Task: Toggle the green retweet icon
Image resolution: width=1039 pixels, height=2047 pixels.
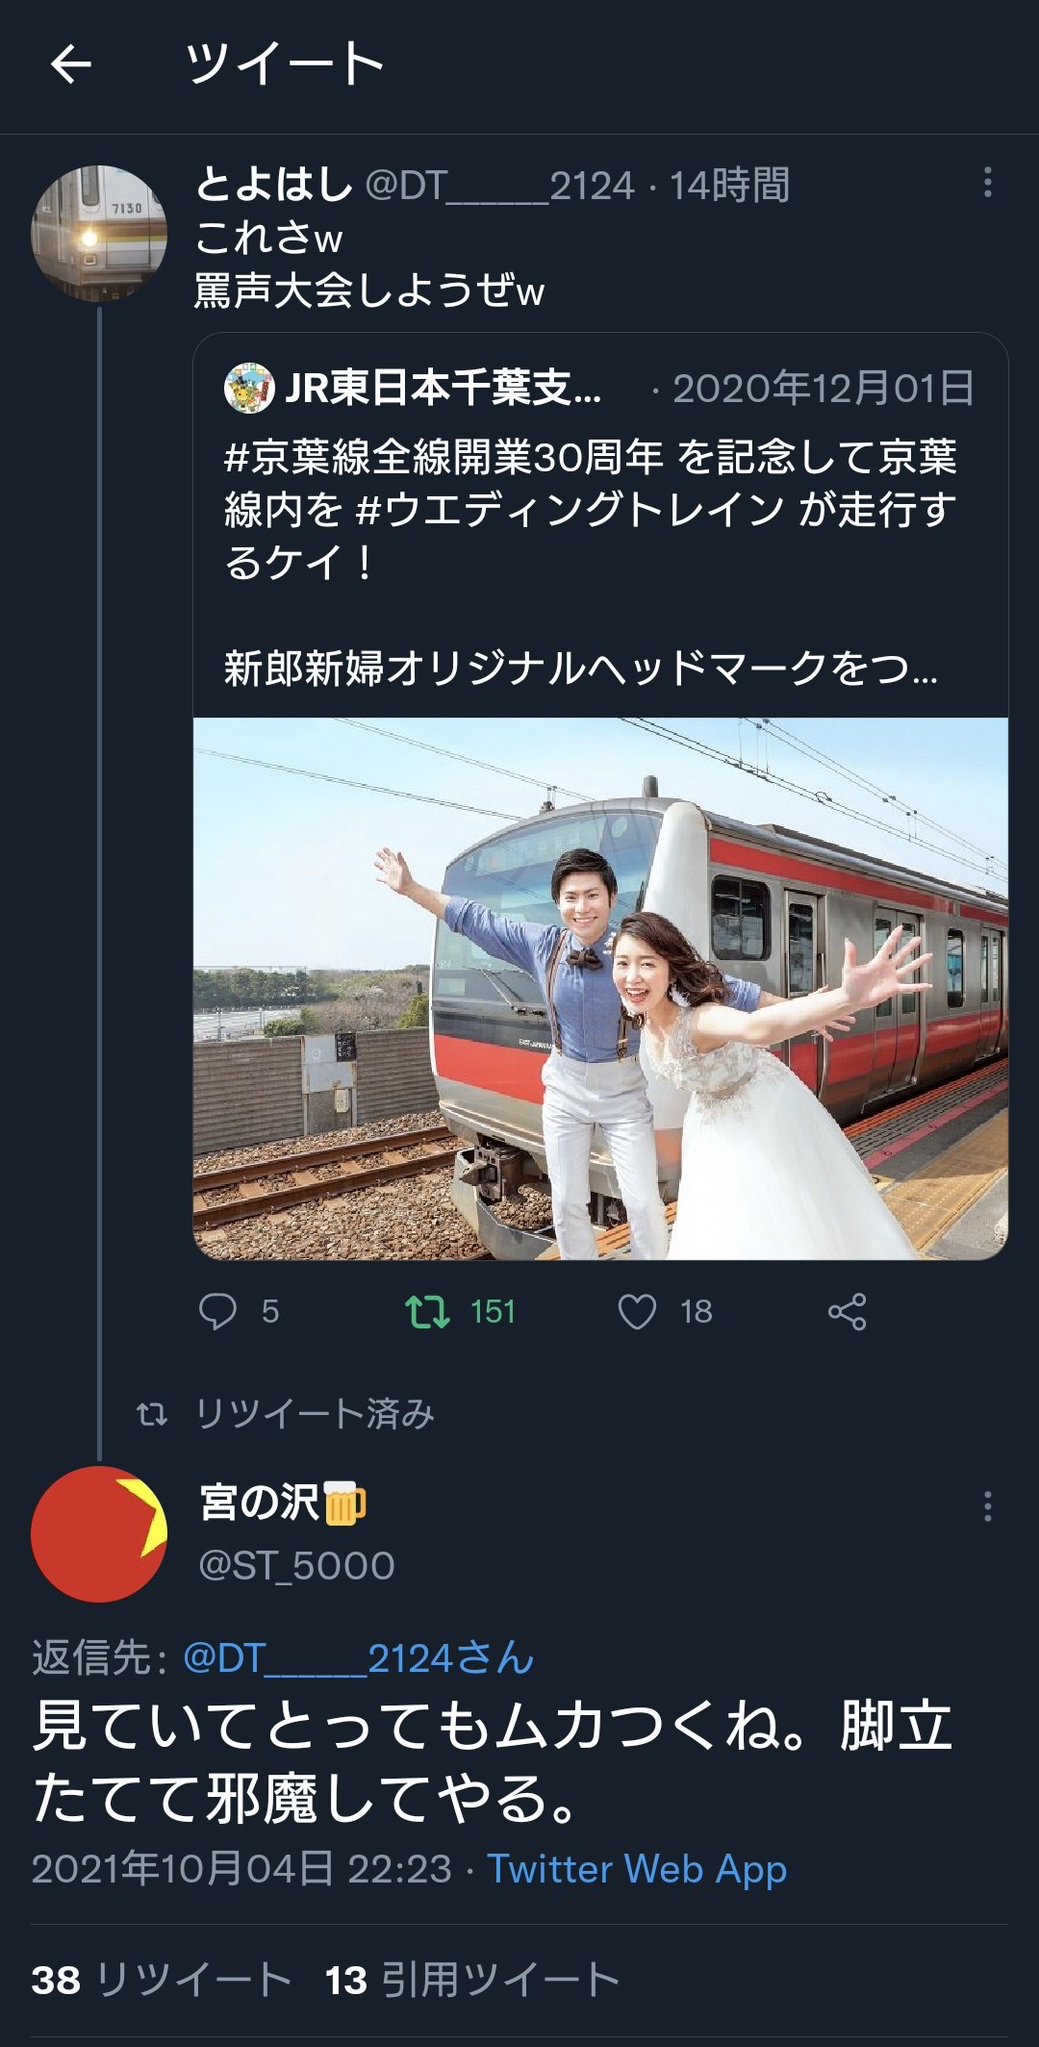Action: 428,1311
